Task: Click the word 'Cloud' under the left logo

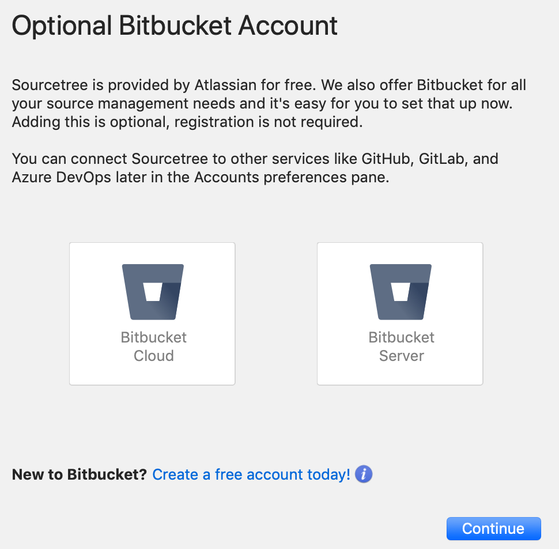Action: tap(154, 356)
